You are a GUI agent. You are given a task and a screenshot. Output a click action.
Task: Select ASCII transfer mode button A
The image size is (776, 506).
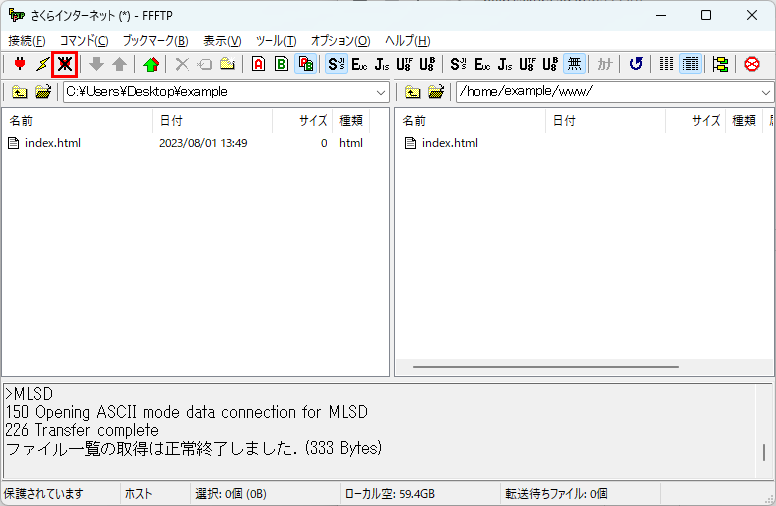258,64
